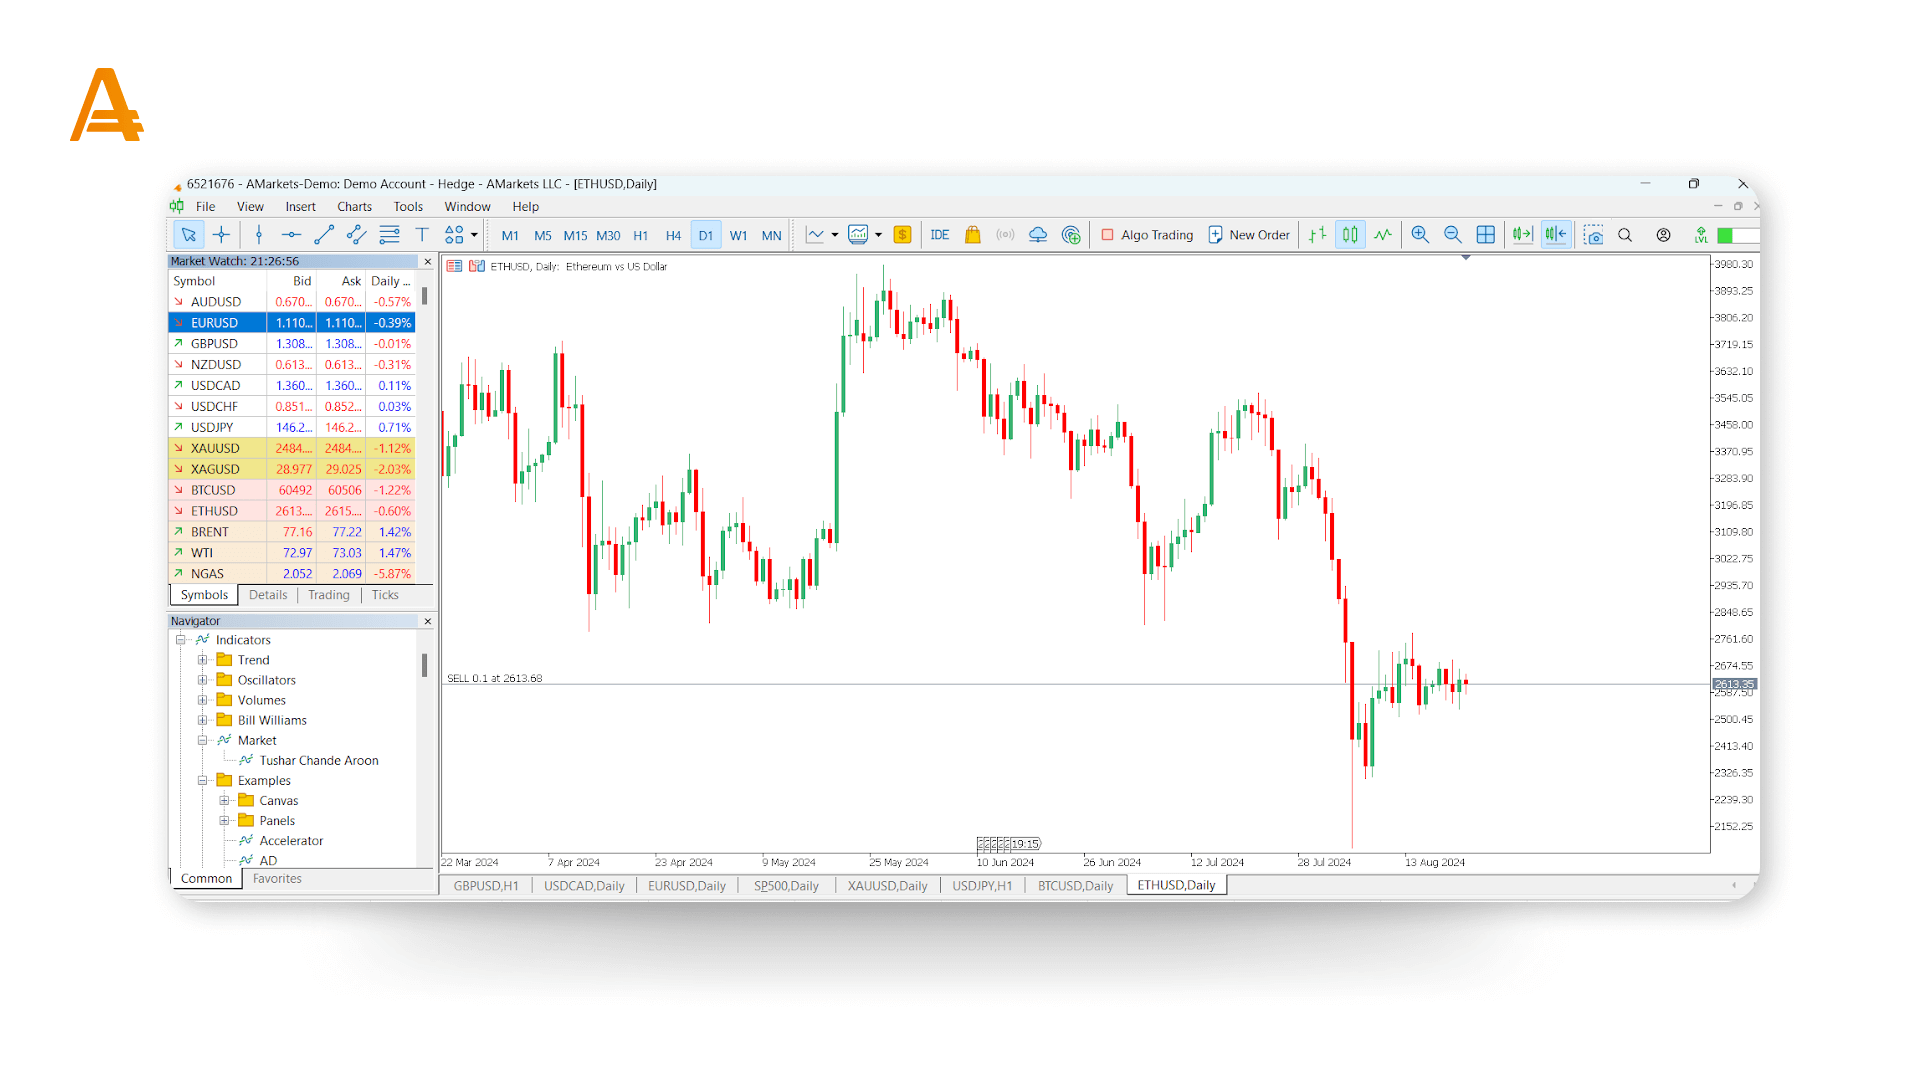Click the New Order button
The image size is (1920, 1080).
[1249, 235]
